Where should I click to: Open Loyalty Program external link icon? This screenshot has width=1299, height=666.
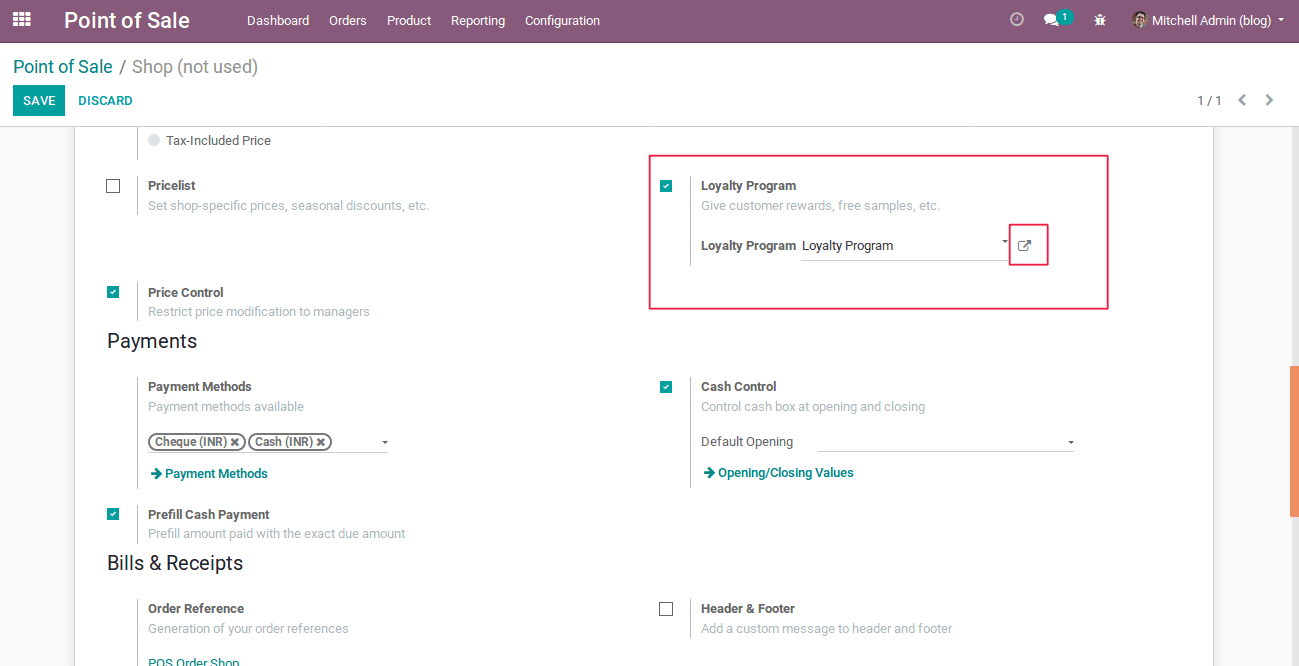(x=1024, y=246)
